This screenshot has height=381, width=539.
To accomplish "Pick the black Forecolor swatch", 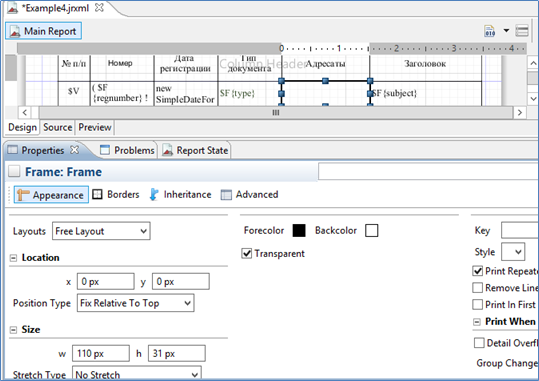I will pos(299,230).
